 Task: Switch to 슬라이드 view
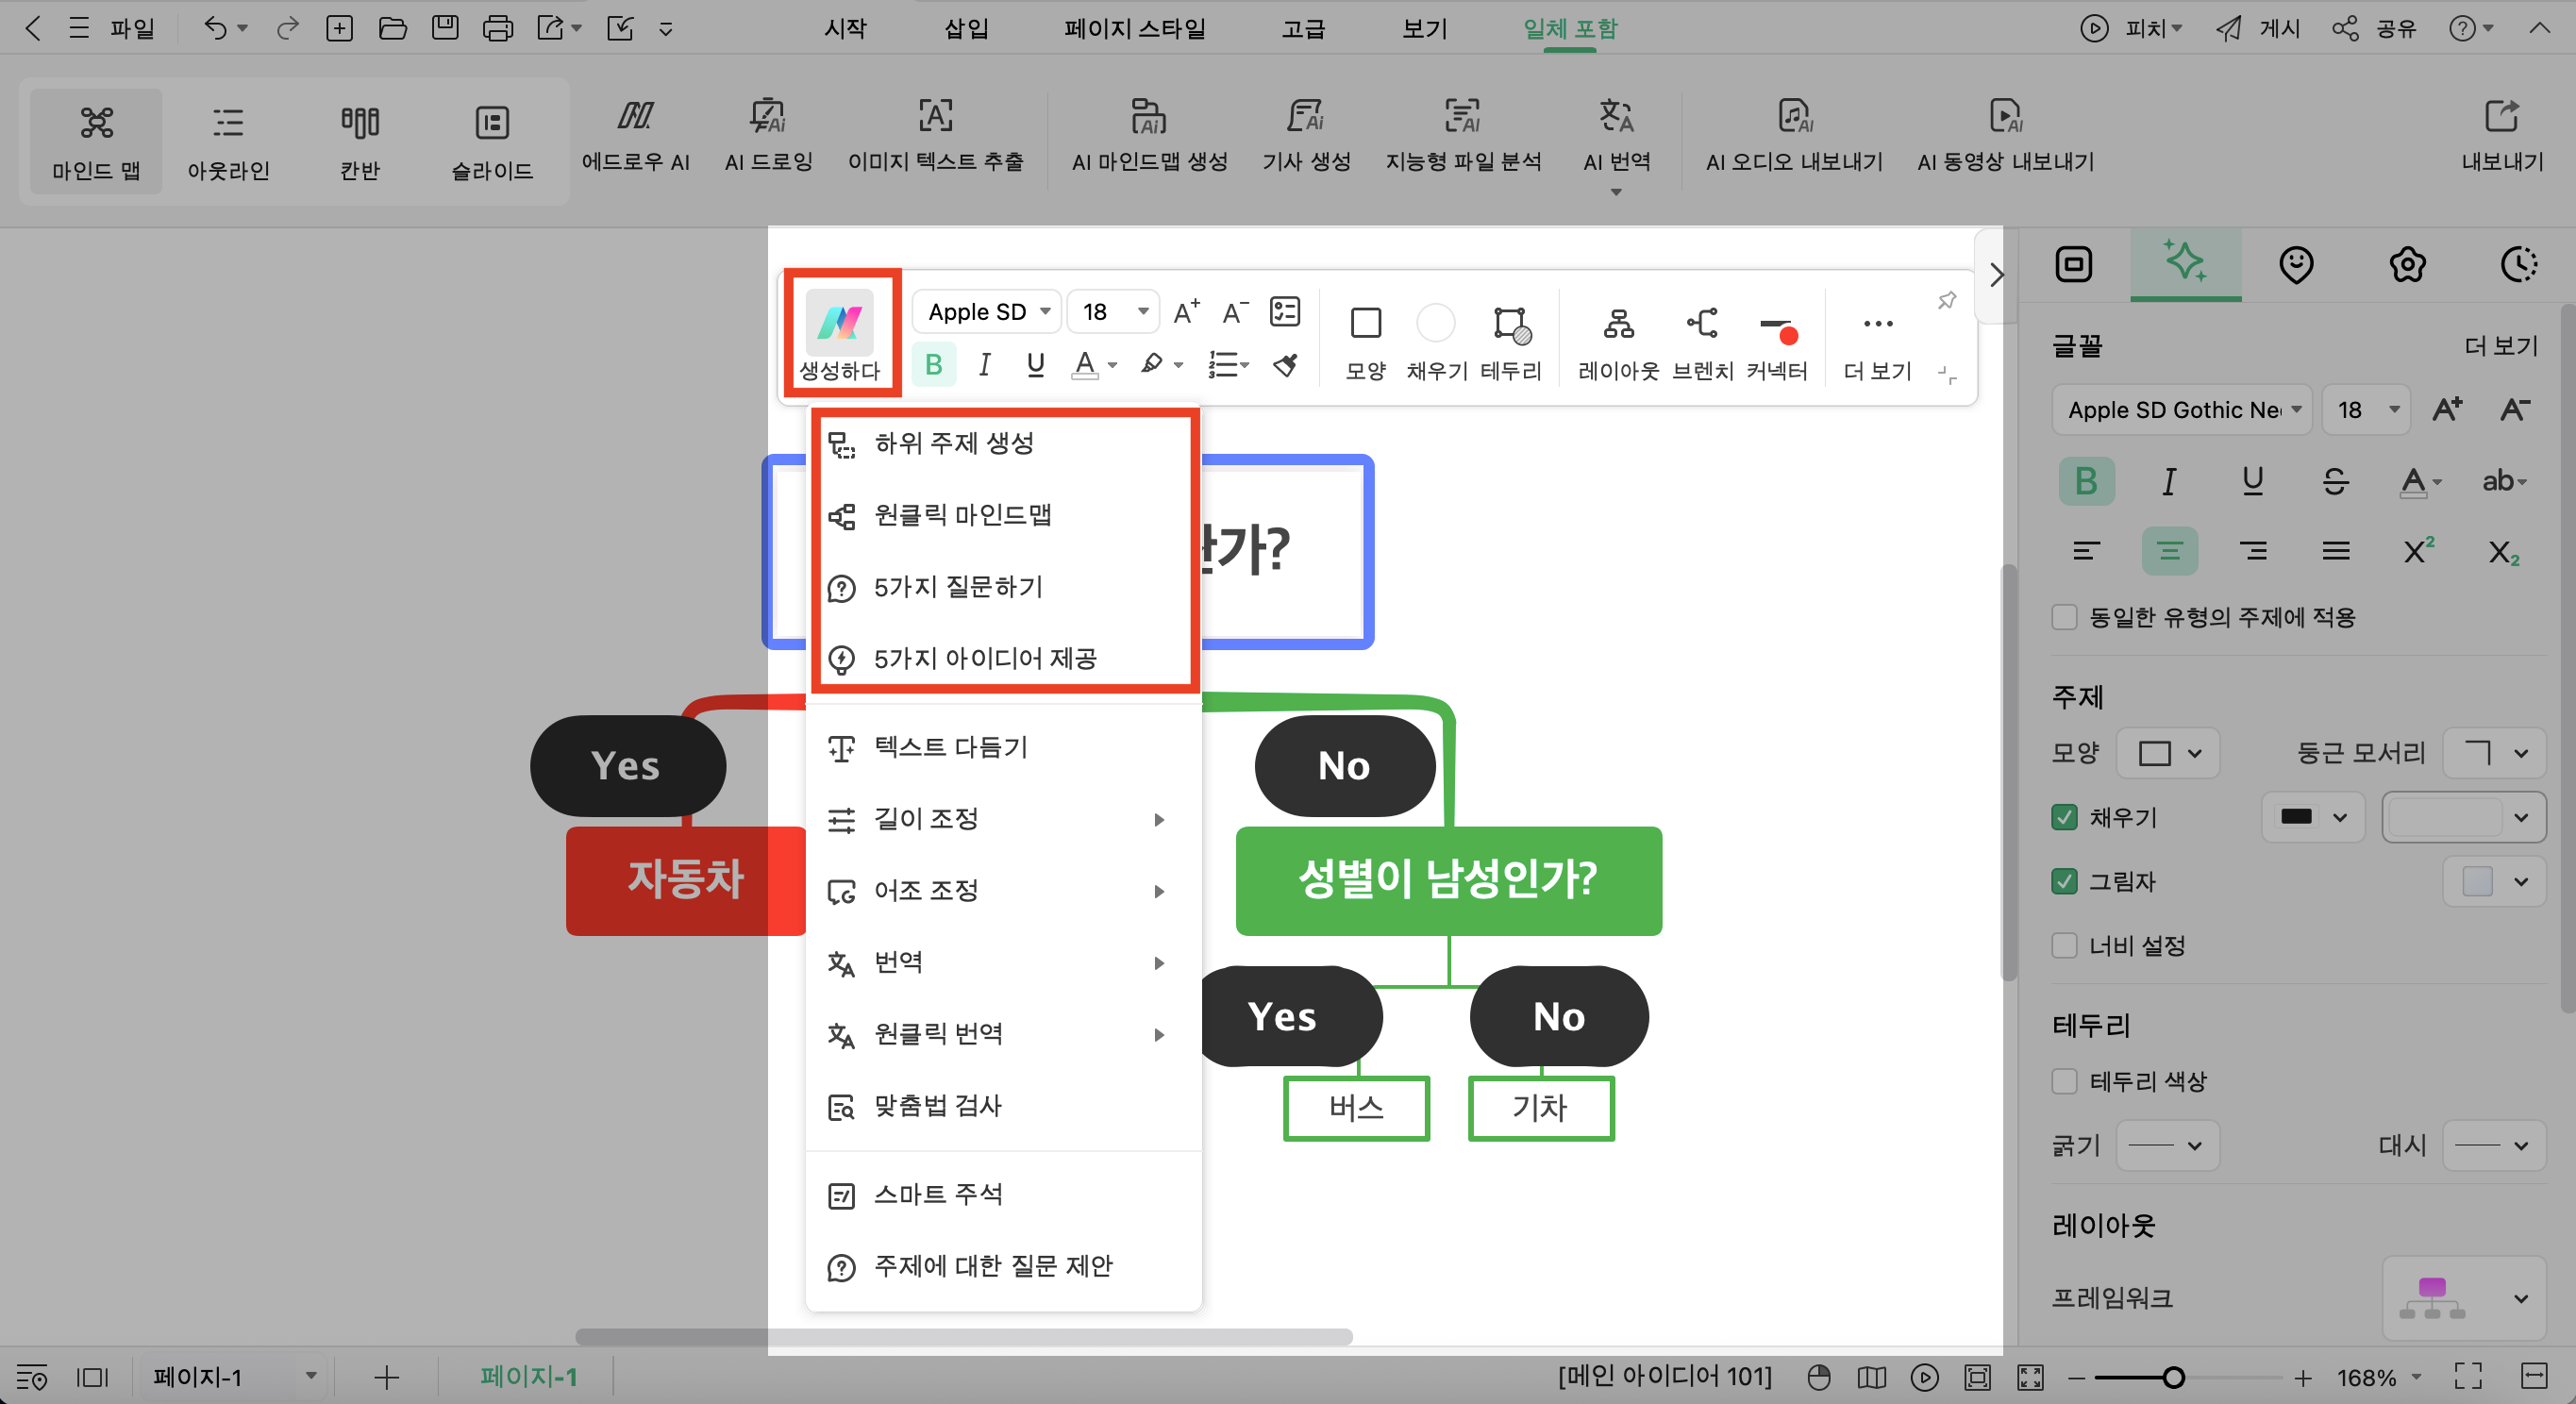click(492, 141)
